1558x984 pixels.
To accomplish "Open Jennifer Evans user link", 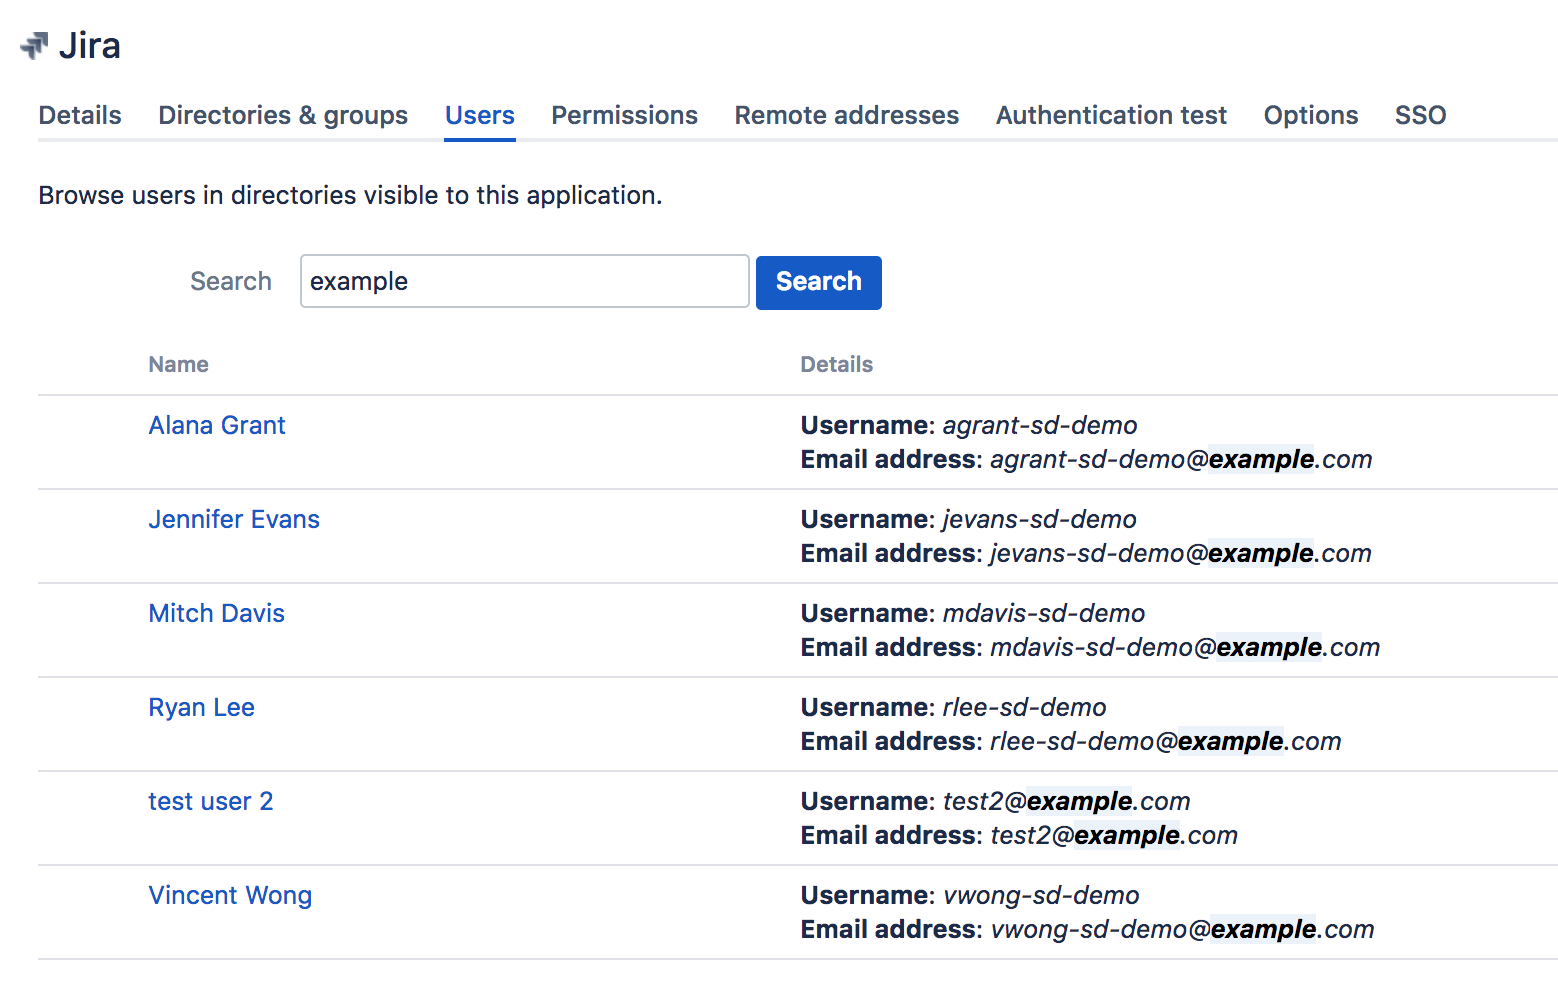I will pos(234,520).
